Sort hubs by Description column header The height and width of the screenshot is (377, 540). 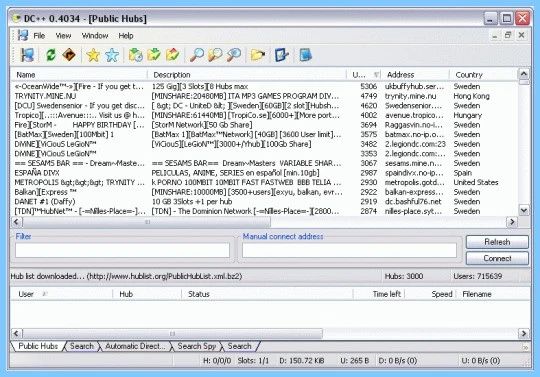(247, 75)
